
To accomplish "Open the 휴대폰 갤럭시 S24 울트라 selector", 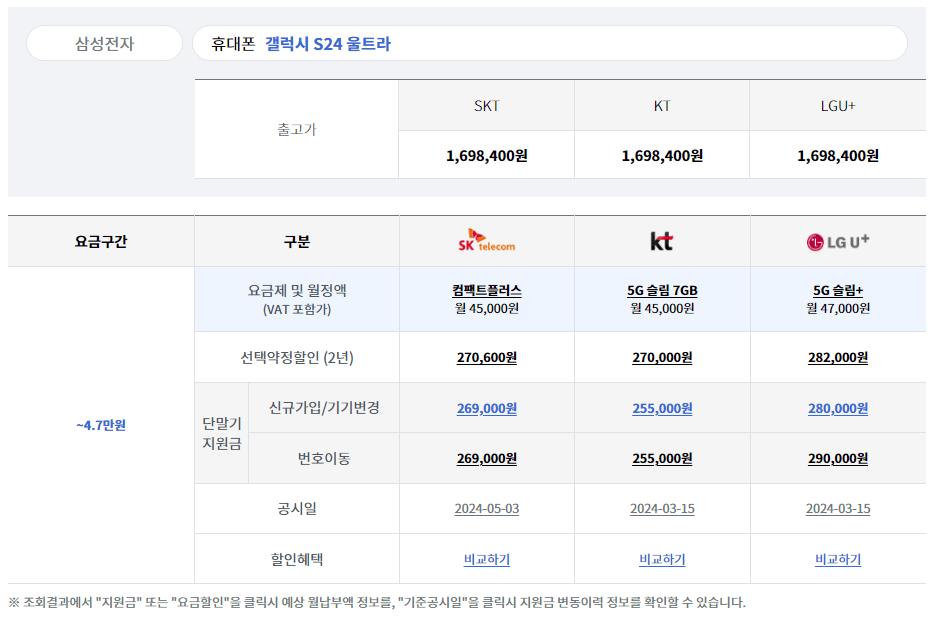I will (549, 43).
